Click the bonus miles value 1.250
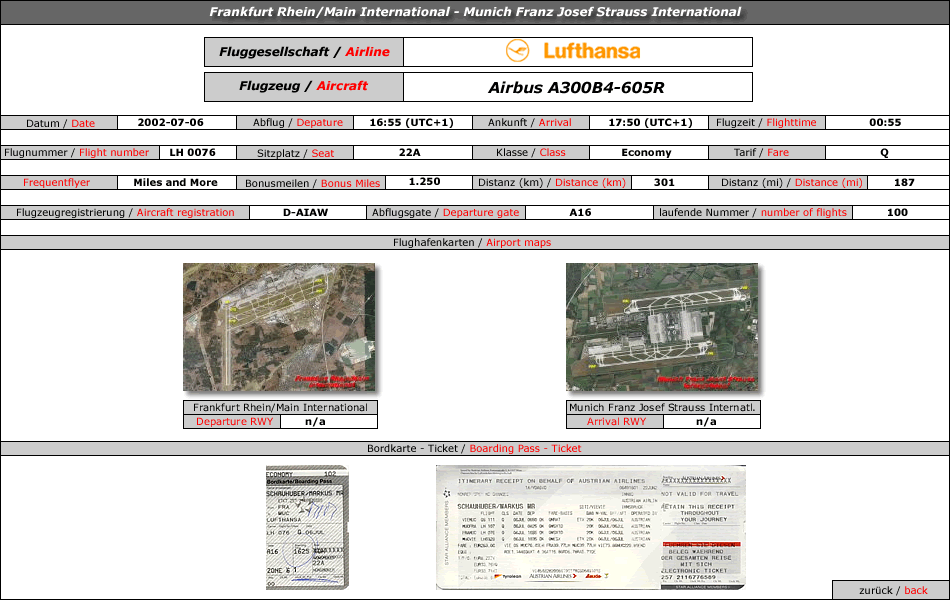This screenshot has width=950, height=600. point(424,182)
